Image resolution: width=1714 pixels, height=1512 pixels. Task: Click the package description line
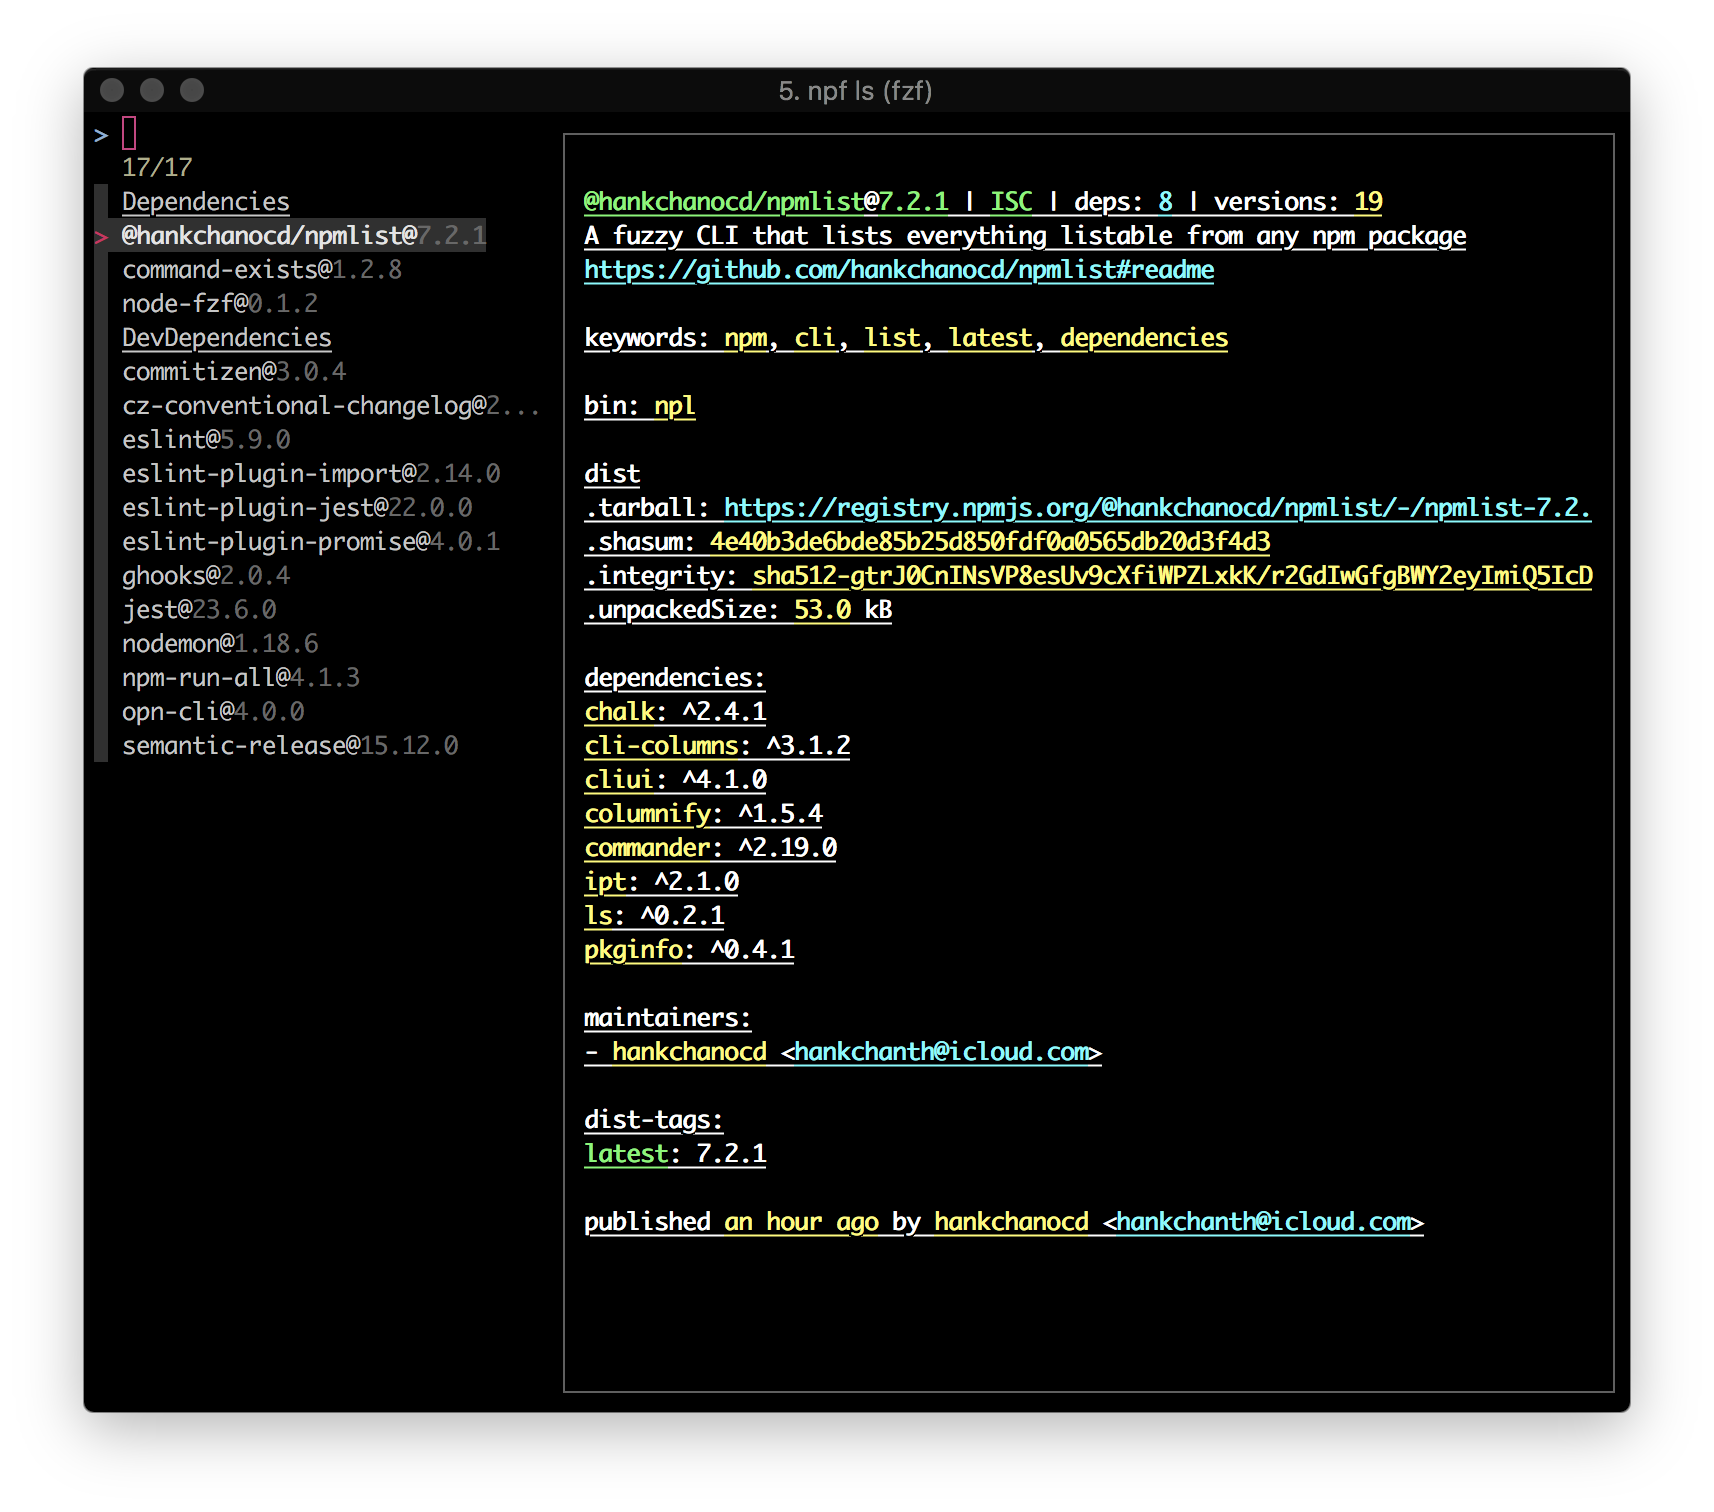[x=1025, y=236]
